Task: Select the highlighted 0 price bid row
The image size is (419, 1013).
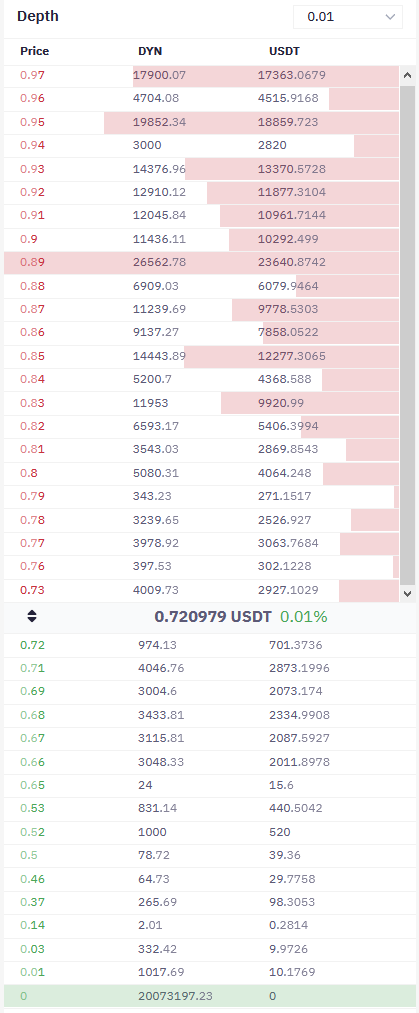Action: pyautogui.click(x=210, y=996)
